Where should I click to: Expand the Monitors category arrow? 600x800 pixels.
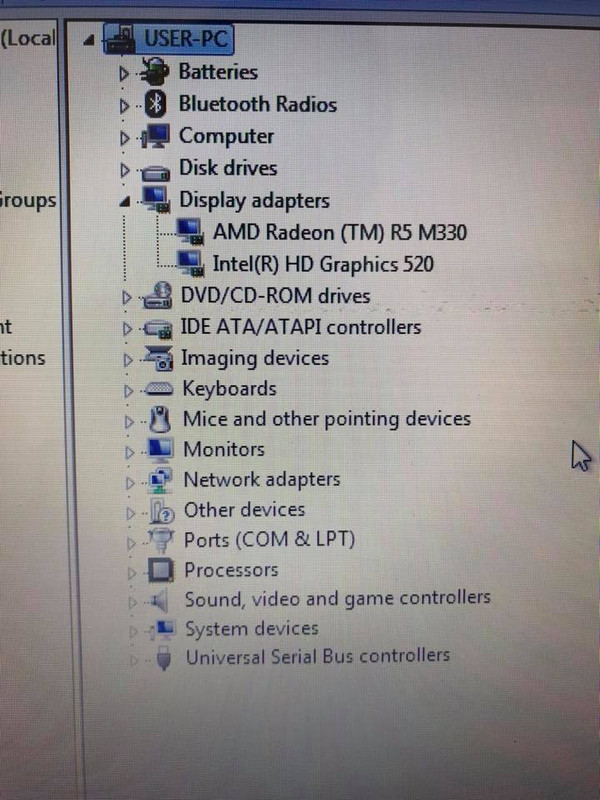tap(130, 452)
